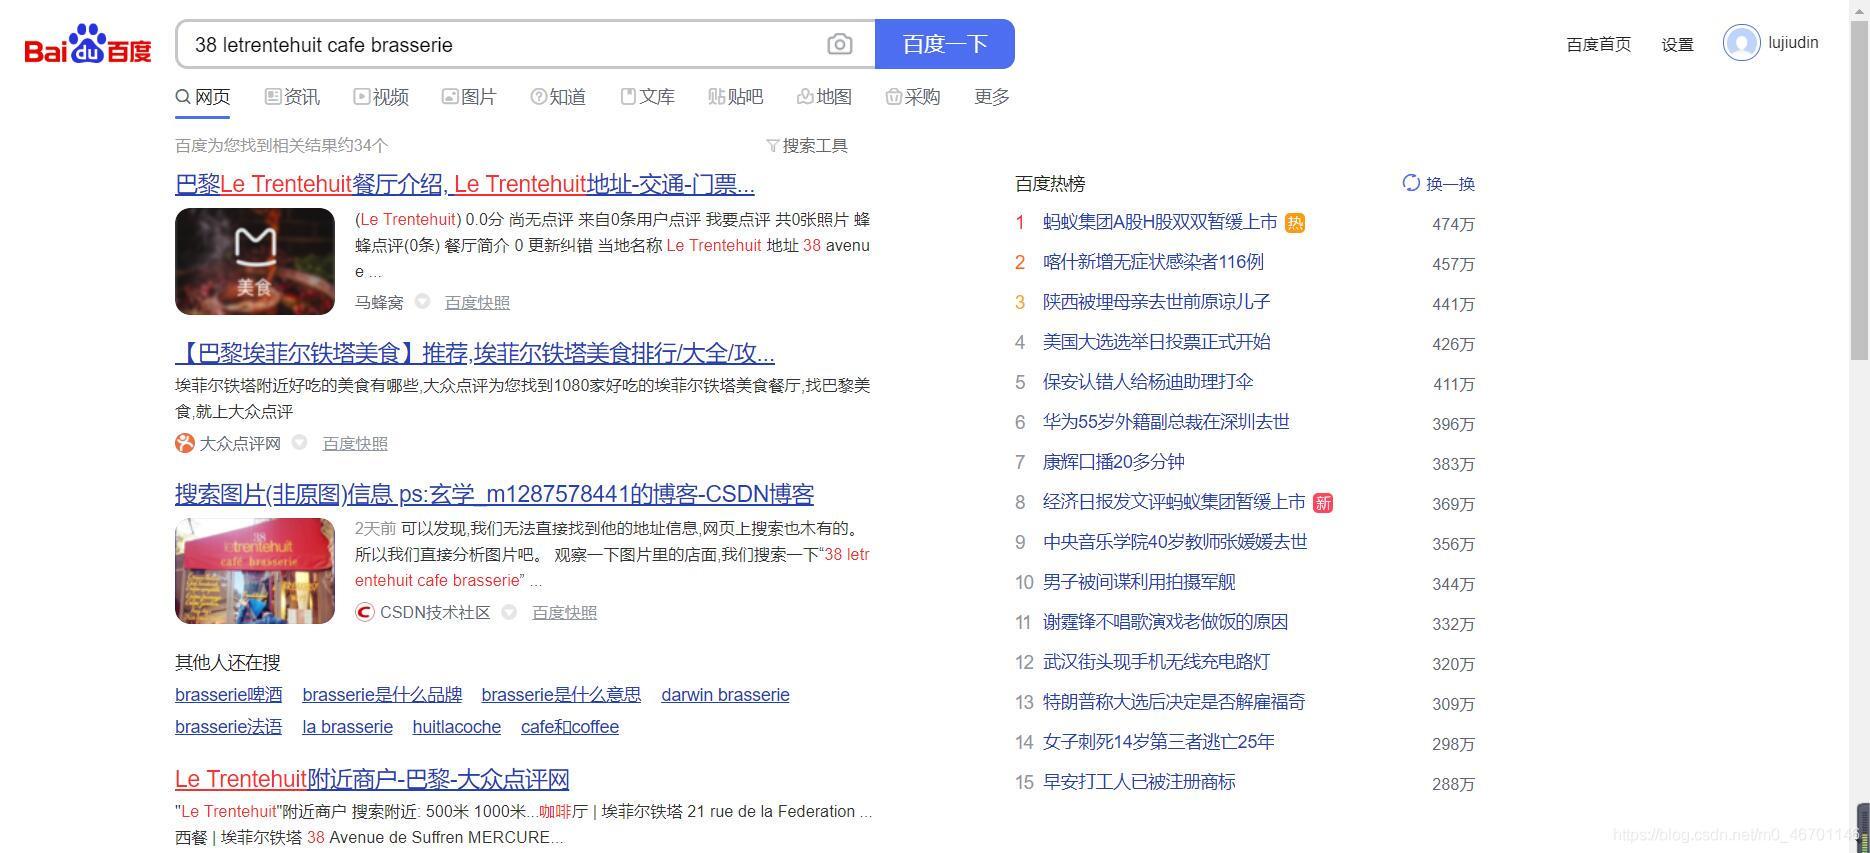This screenshot has height=853, width=1870.
Task: Open the 更多 tab menu
Action: coord(992,97)
